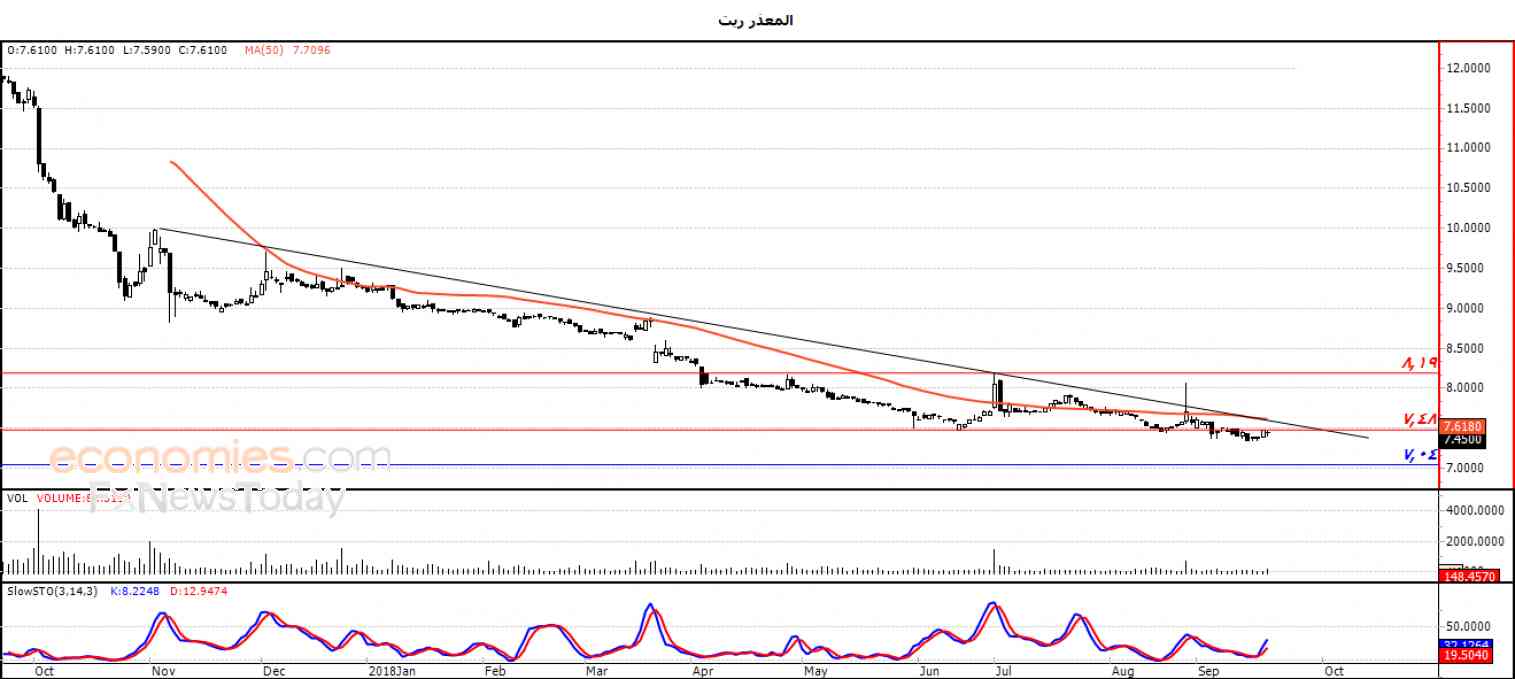Click the 8.0000 price axis label
Screen dimensions: 1515x679
click(x=1464, y=388)
